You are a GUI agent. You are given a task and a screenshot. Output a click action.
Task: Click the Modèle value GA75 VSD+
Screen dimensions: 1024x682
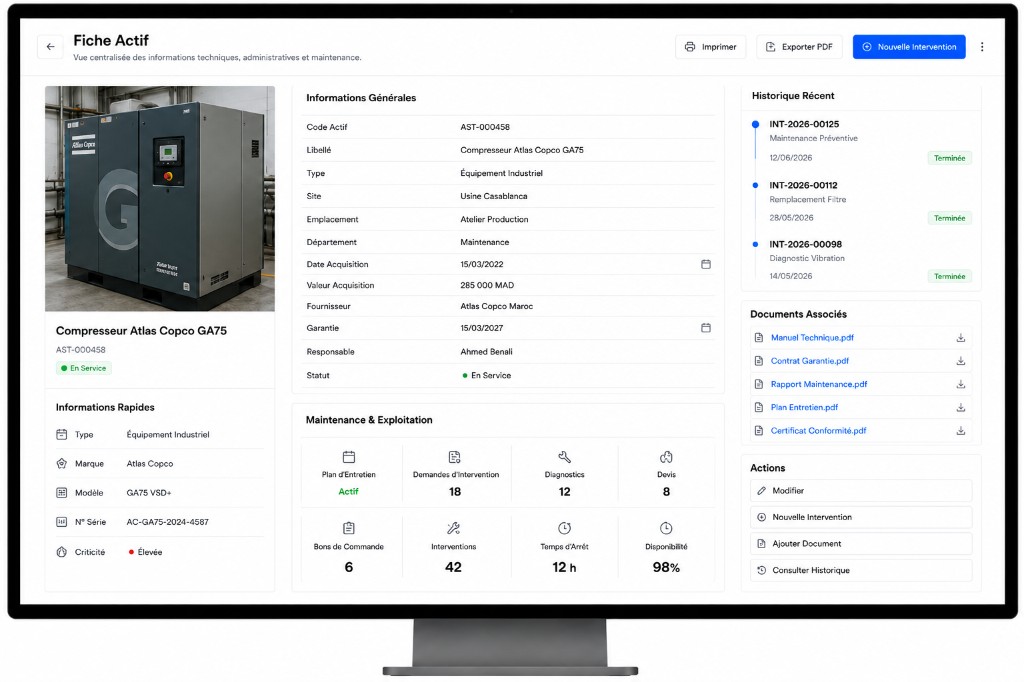pyautogui.click(x=149, y=493)
